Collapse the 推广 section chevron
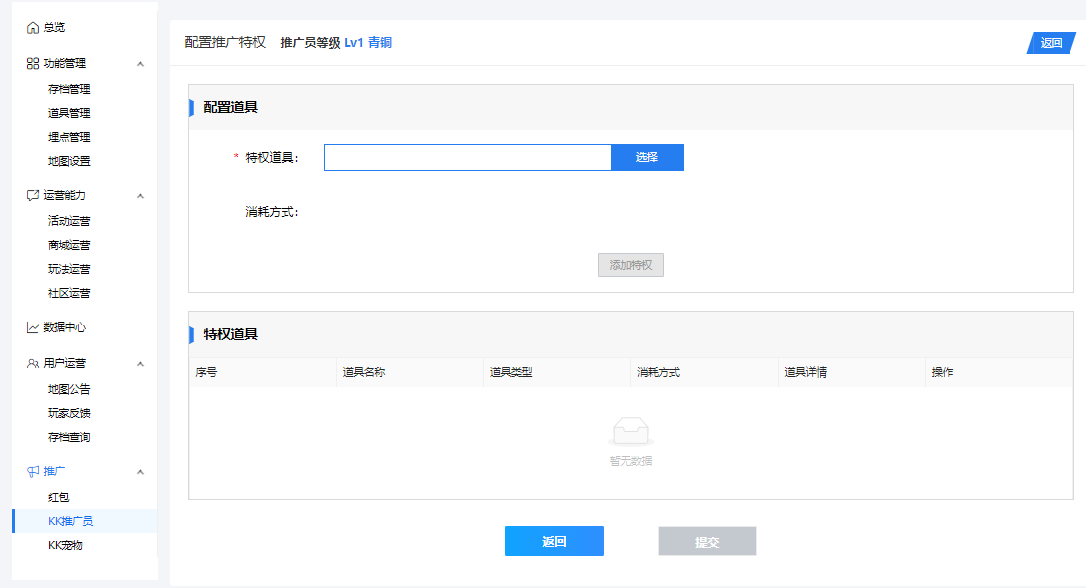 (141, 472)
